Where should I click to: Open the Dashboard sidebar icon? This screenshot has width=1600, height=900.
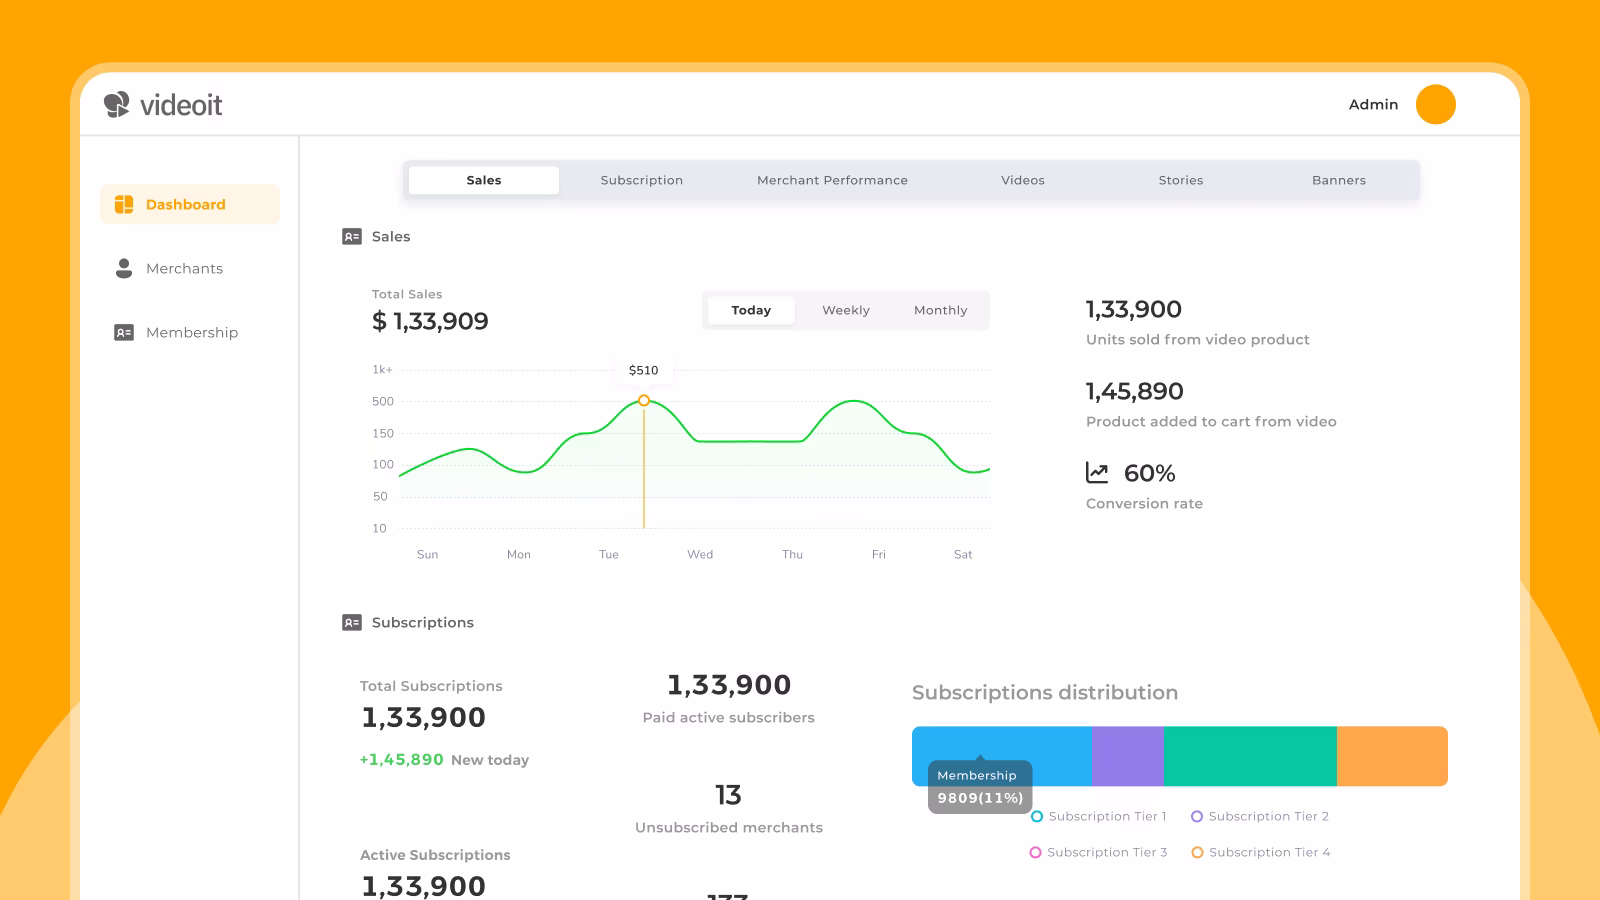click(x=124, y=204)
